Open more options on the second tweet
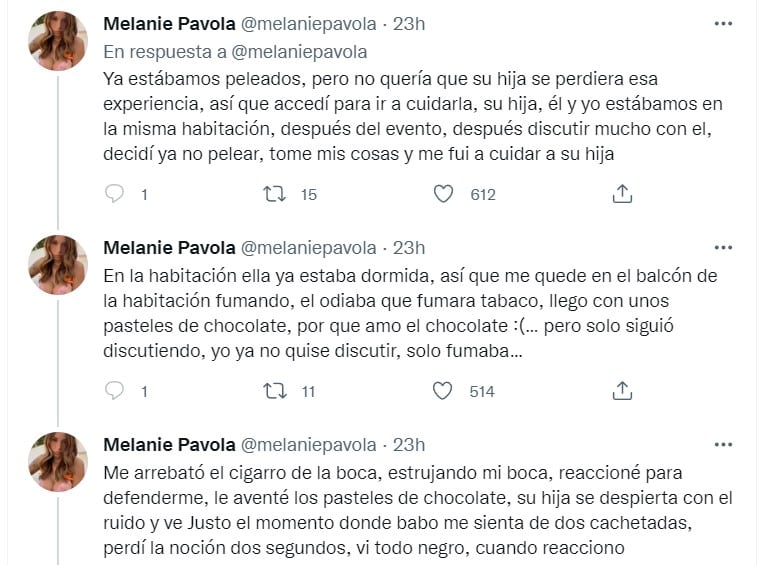The width and height of the screenshot is (762, 565). tap(723, 247)
